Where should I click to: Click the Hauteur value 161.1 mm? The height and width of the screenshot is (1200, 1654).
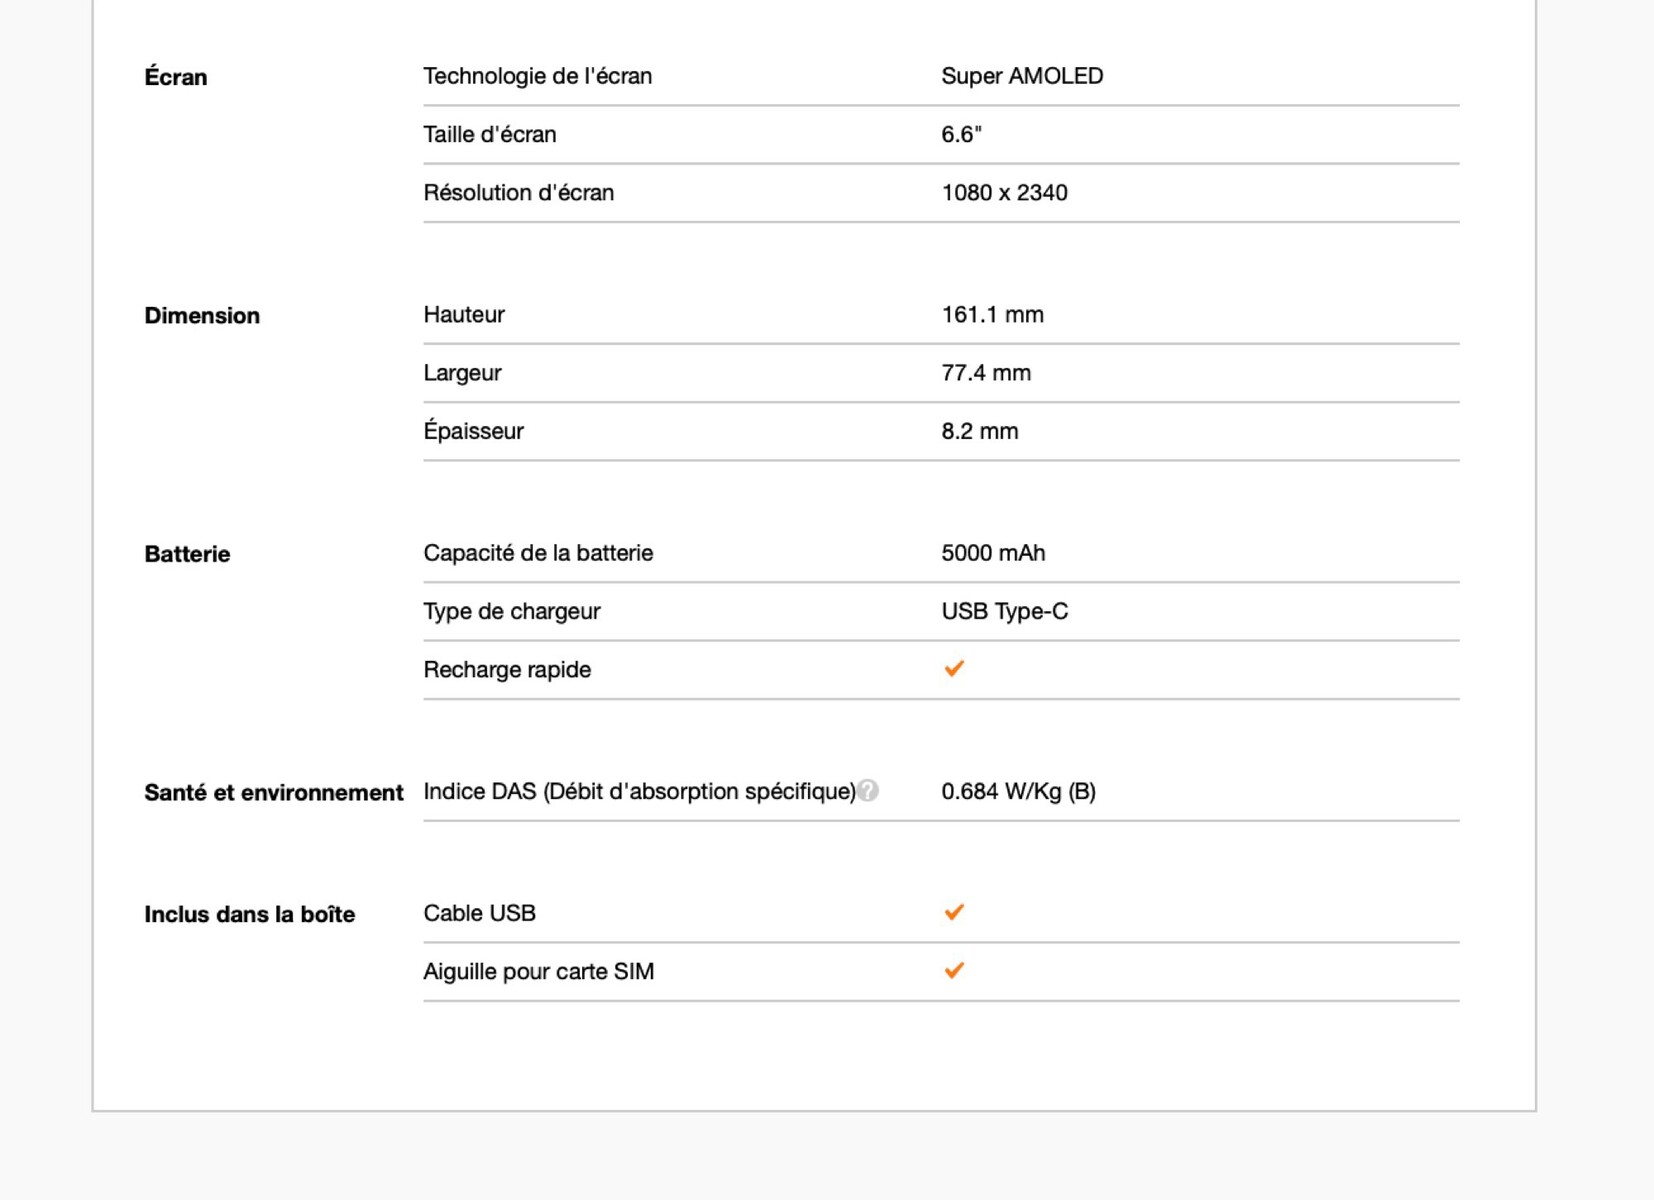point(992,315)
